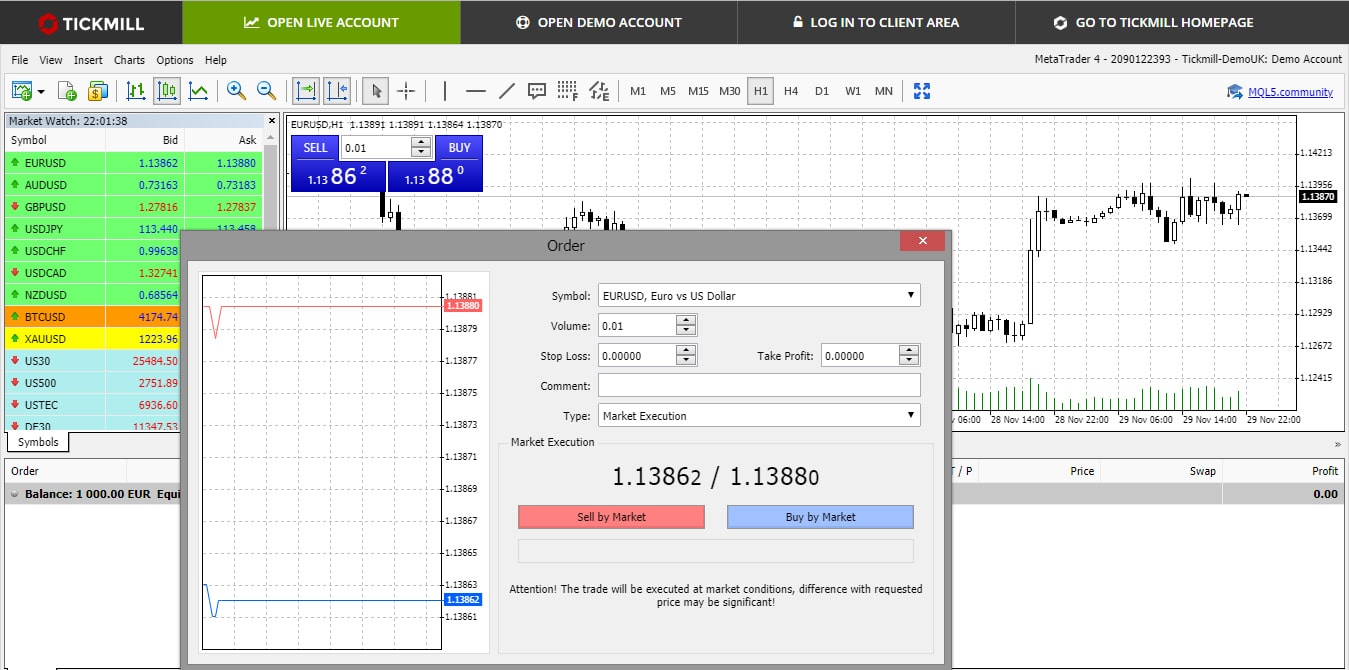Set timeframe to W1
Viewport: 1349px width, 670px height.
[x=853, y=91]
